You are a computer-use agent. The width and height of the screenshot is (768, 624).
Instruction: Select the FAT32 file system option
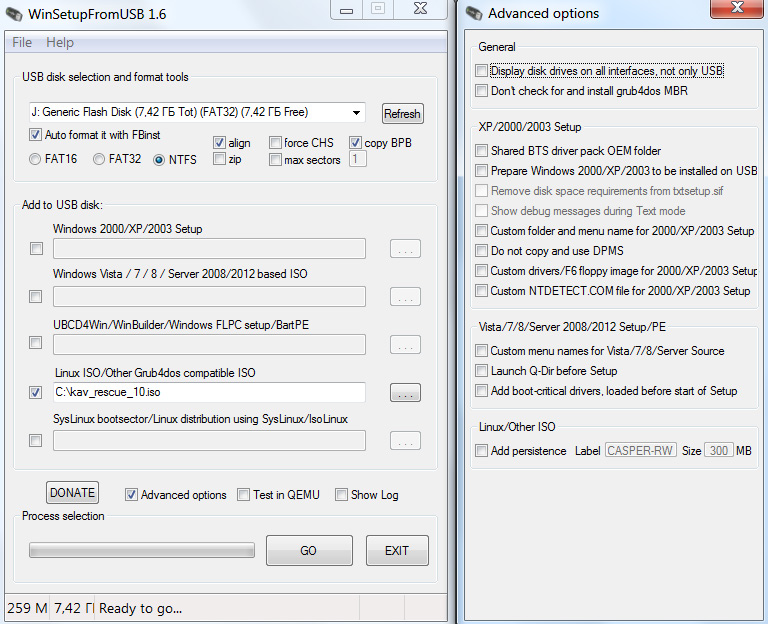point(100,159)
